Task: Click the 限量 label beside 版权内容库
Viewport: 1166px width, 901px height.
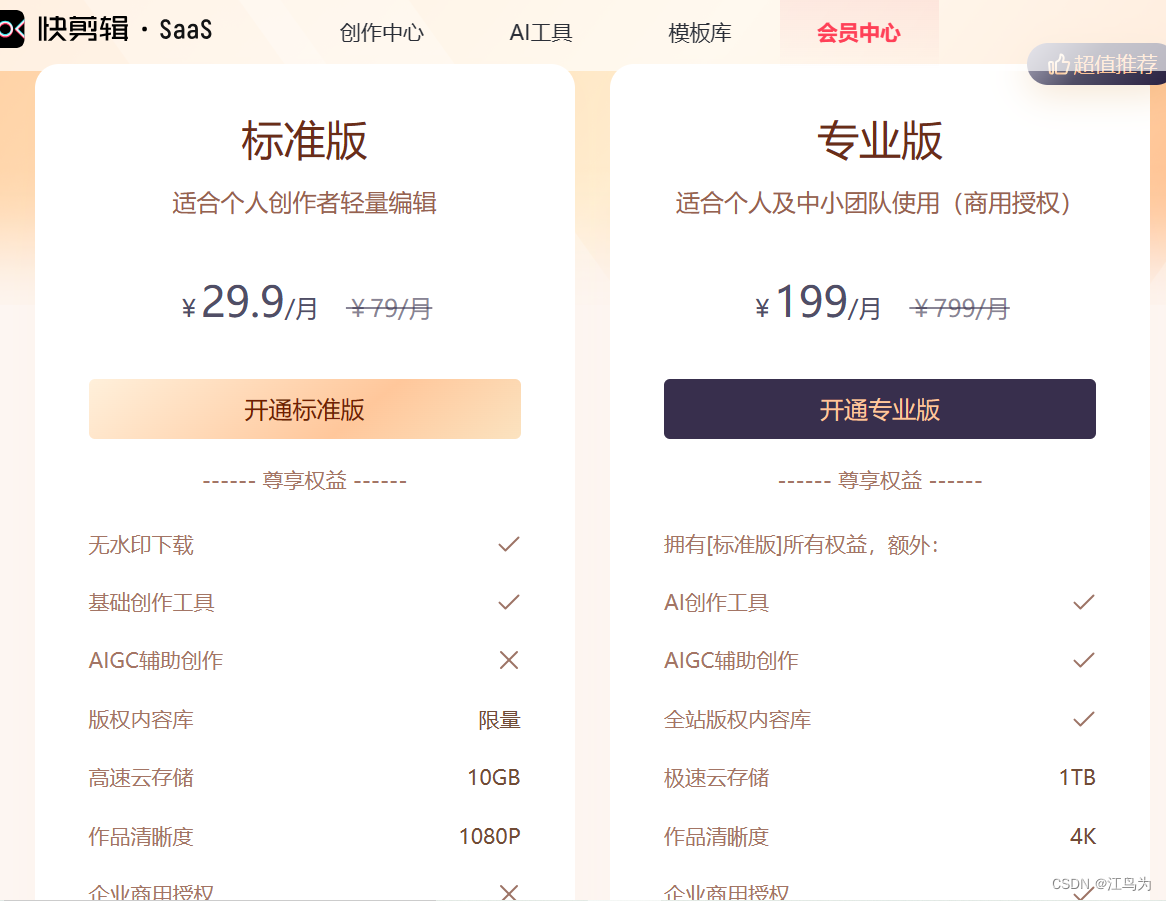Action: tap(499, 719)
